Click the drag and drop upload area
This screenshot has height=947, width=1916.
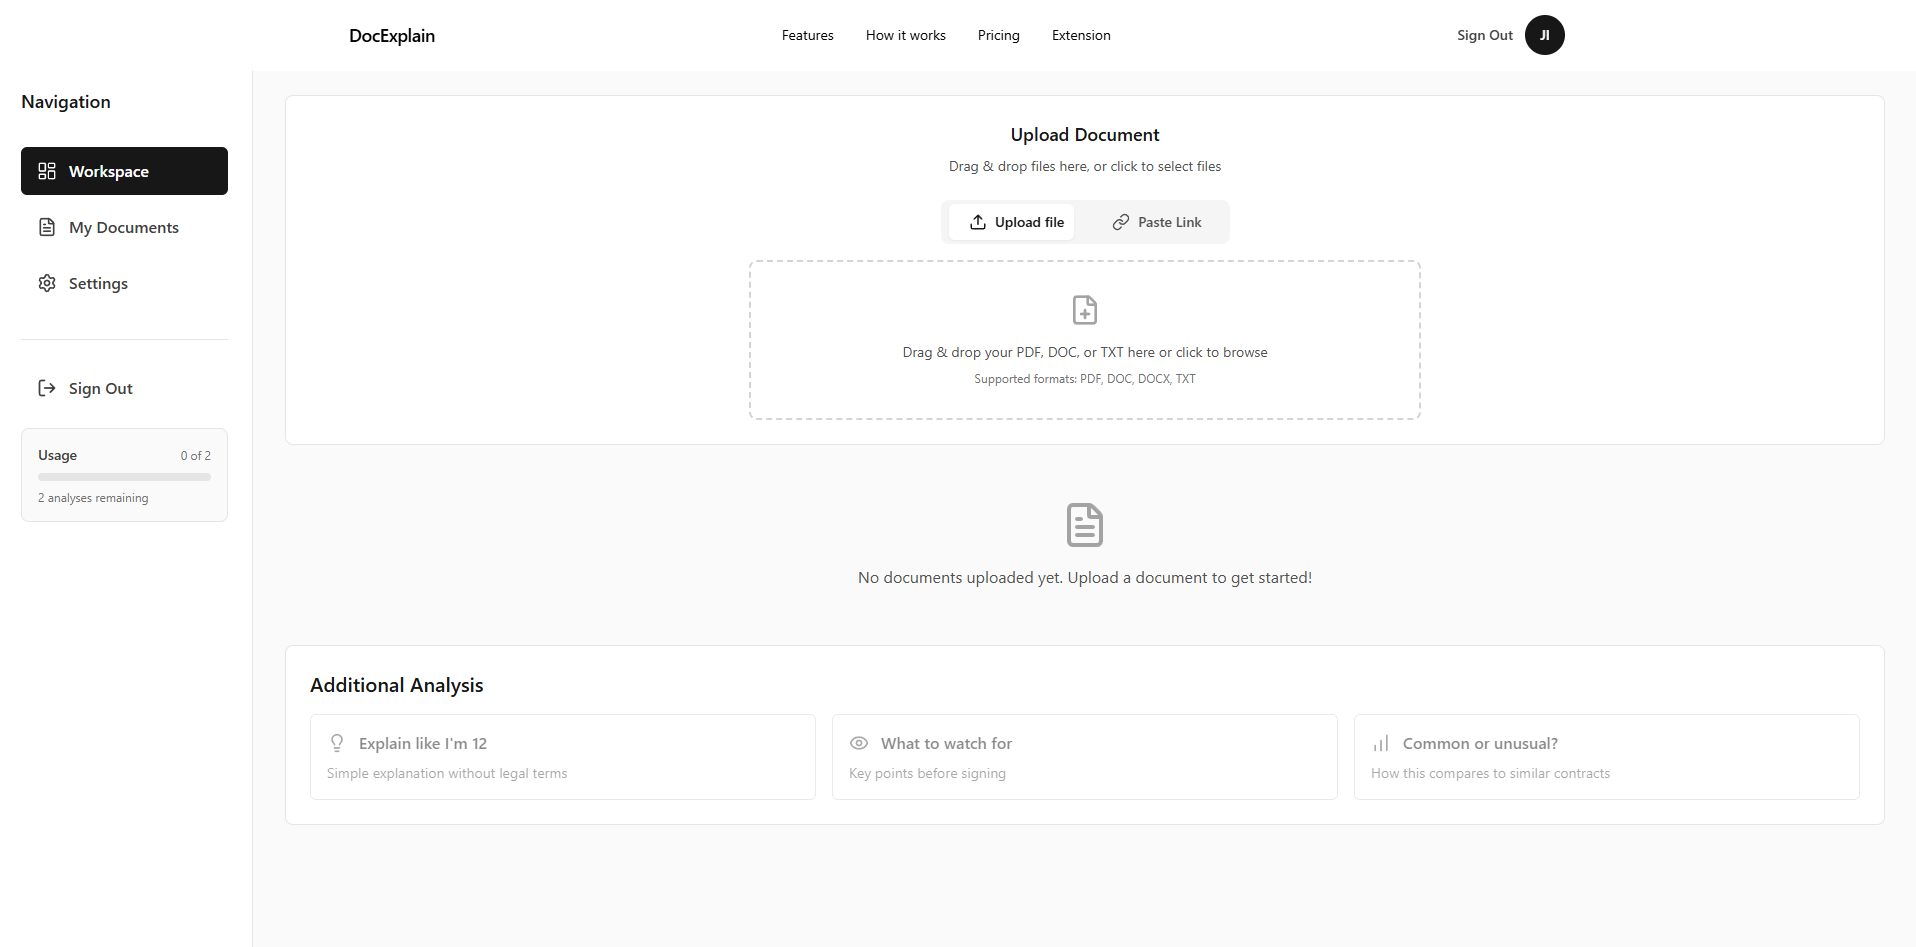click(x=1084, y=340)
